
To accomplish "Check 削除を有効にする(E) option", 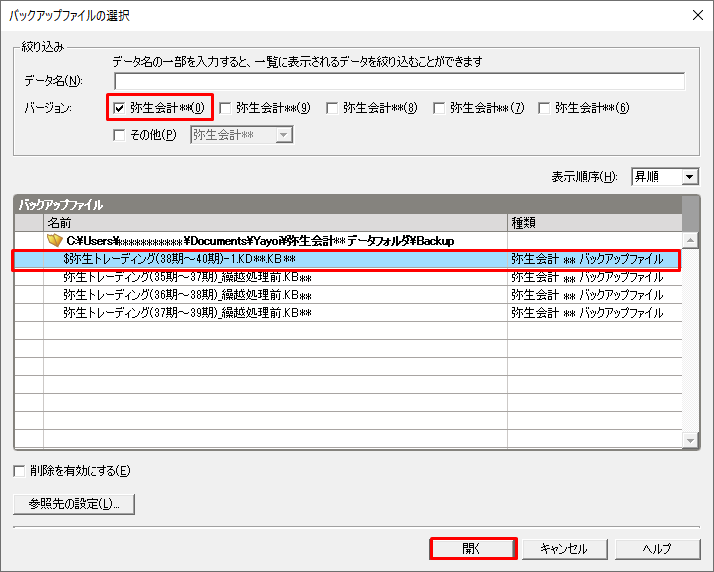I will 19,471.
